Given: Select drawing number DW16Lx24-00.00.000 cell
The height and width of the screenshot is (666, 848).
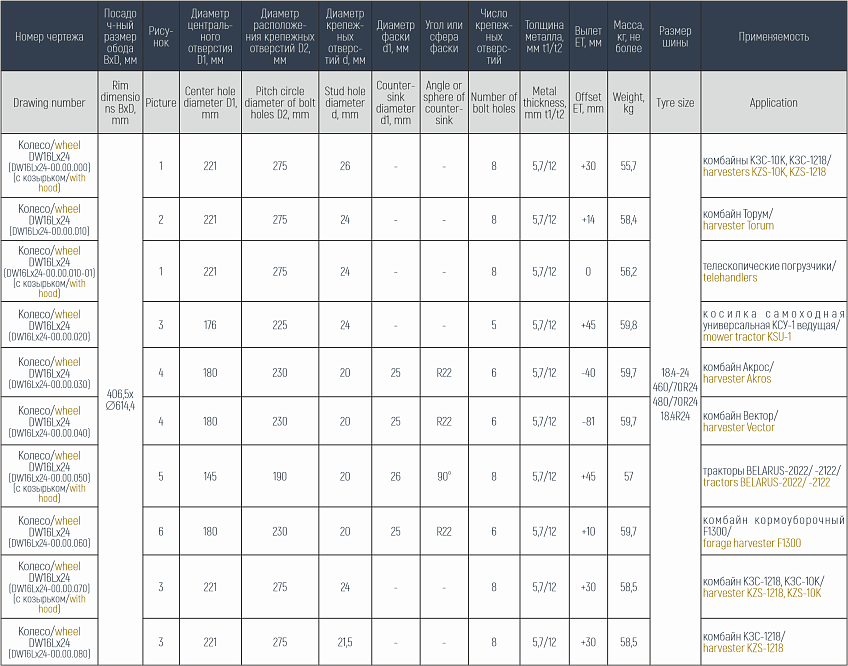Looking at the screenshot, I should tap(49, 166).
